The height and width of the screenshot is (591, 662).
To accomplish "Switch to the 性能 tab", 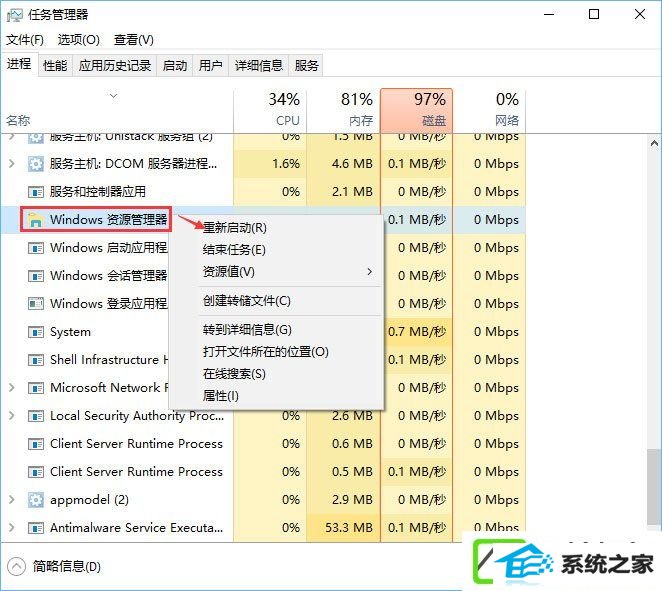I will [55, 65].
